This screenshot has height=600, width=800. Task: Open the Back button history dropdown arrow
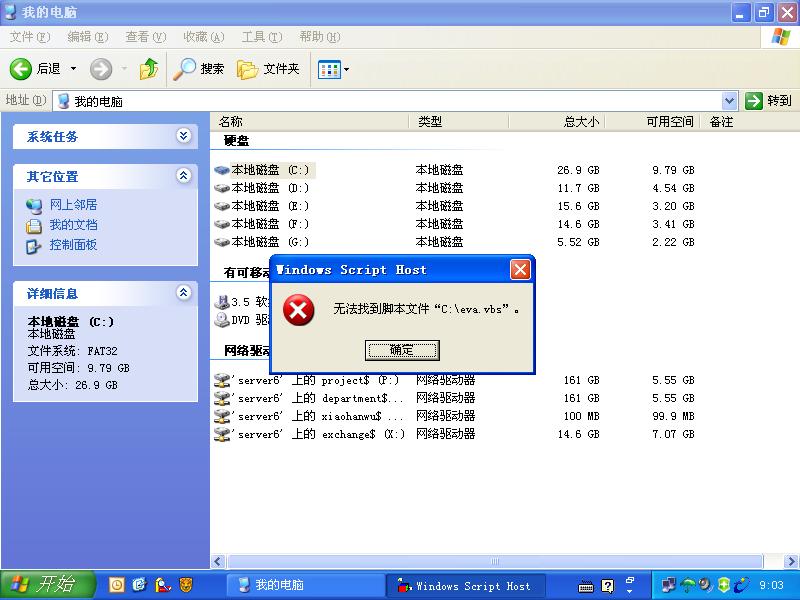pos(73,69)
